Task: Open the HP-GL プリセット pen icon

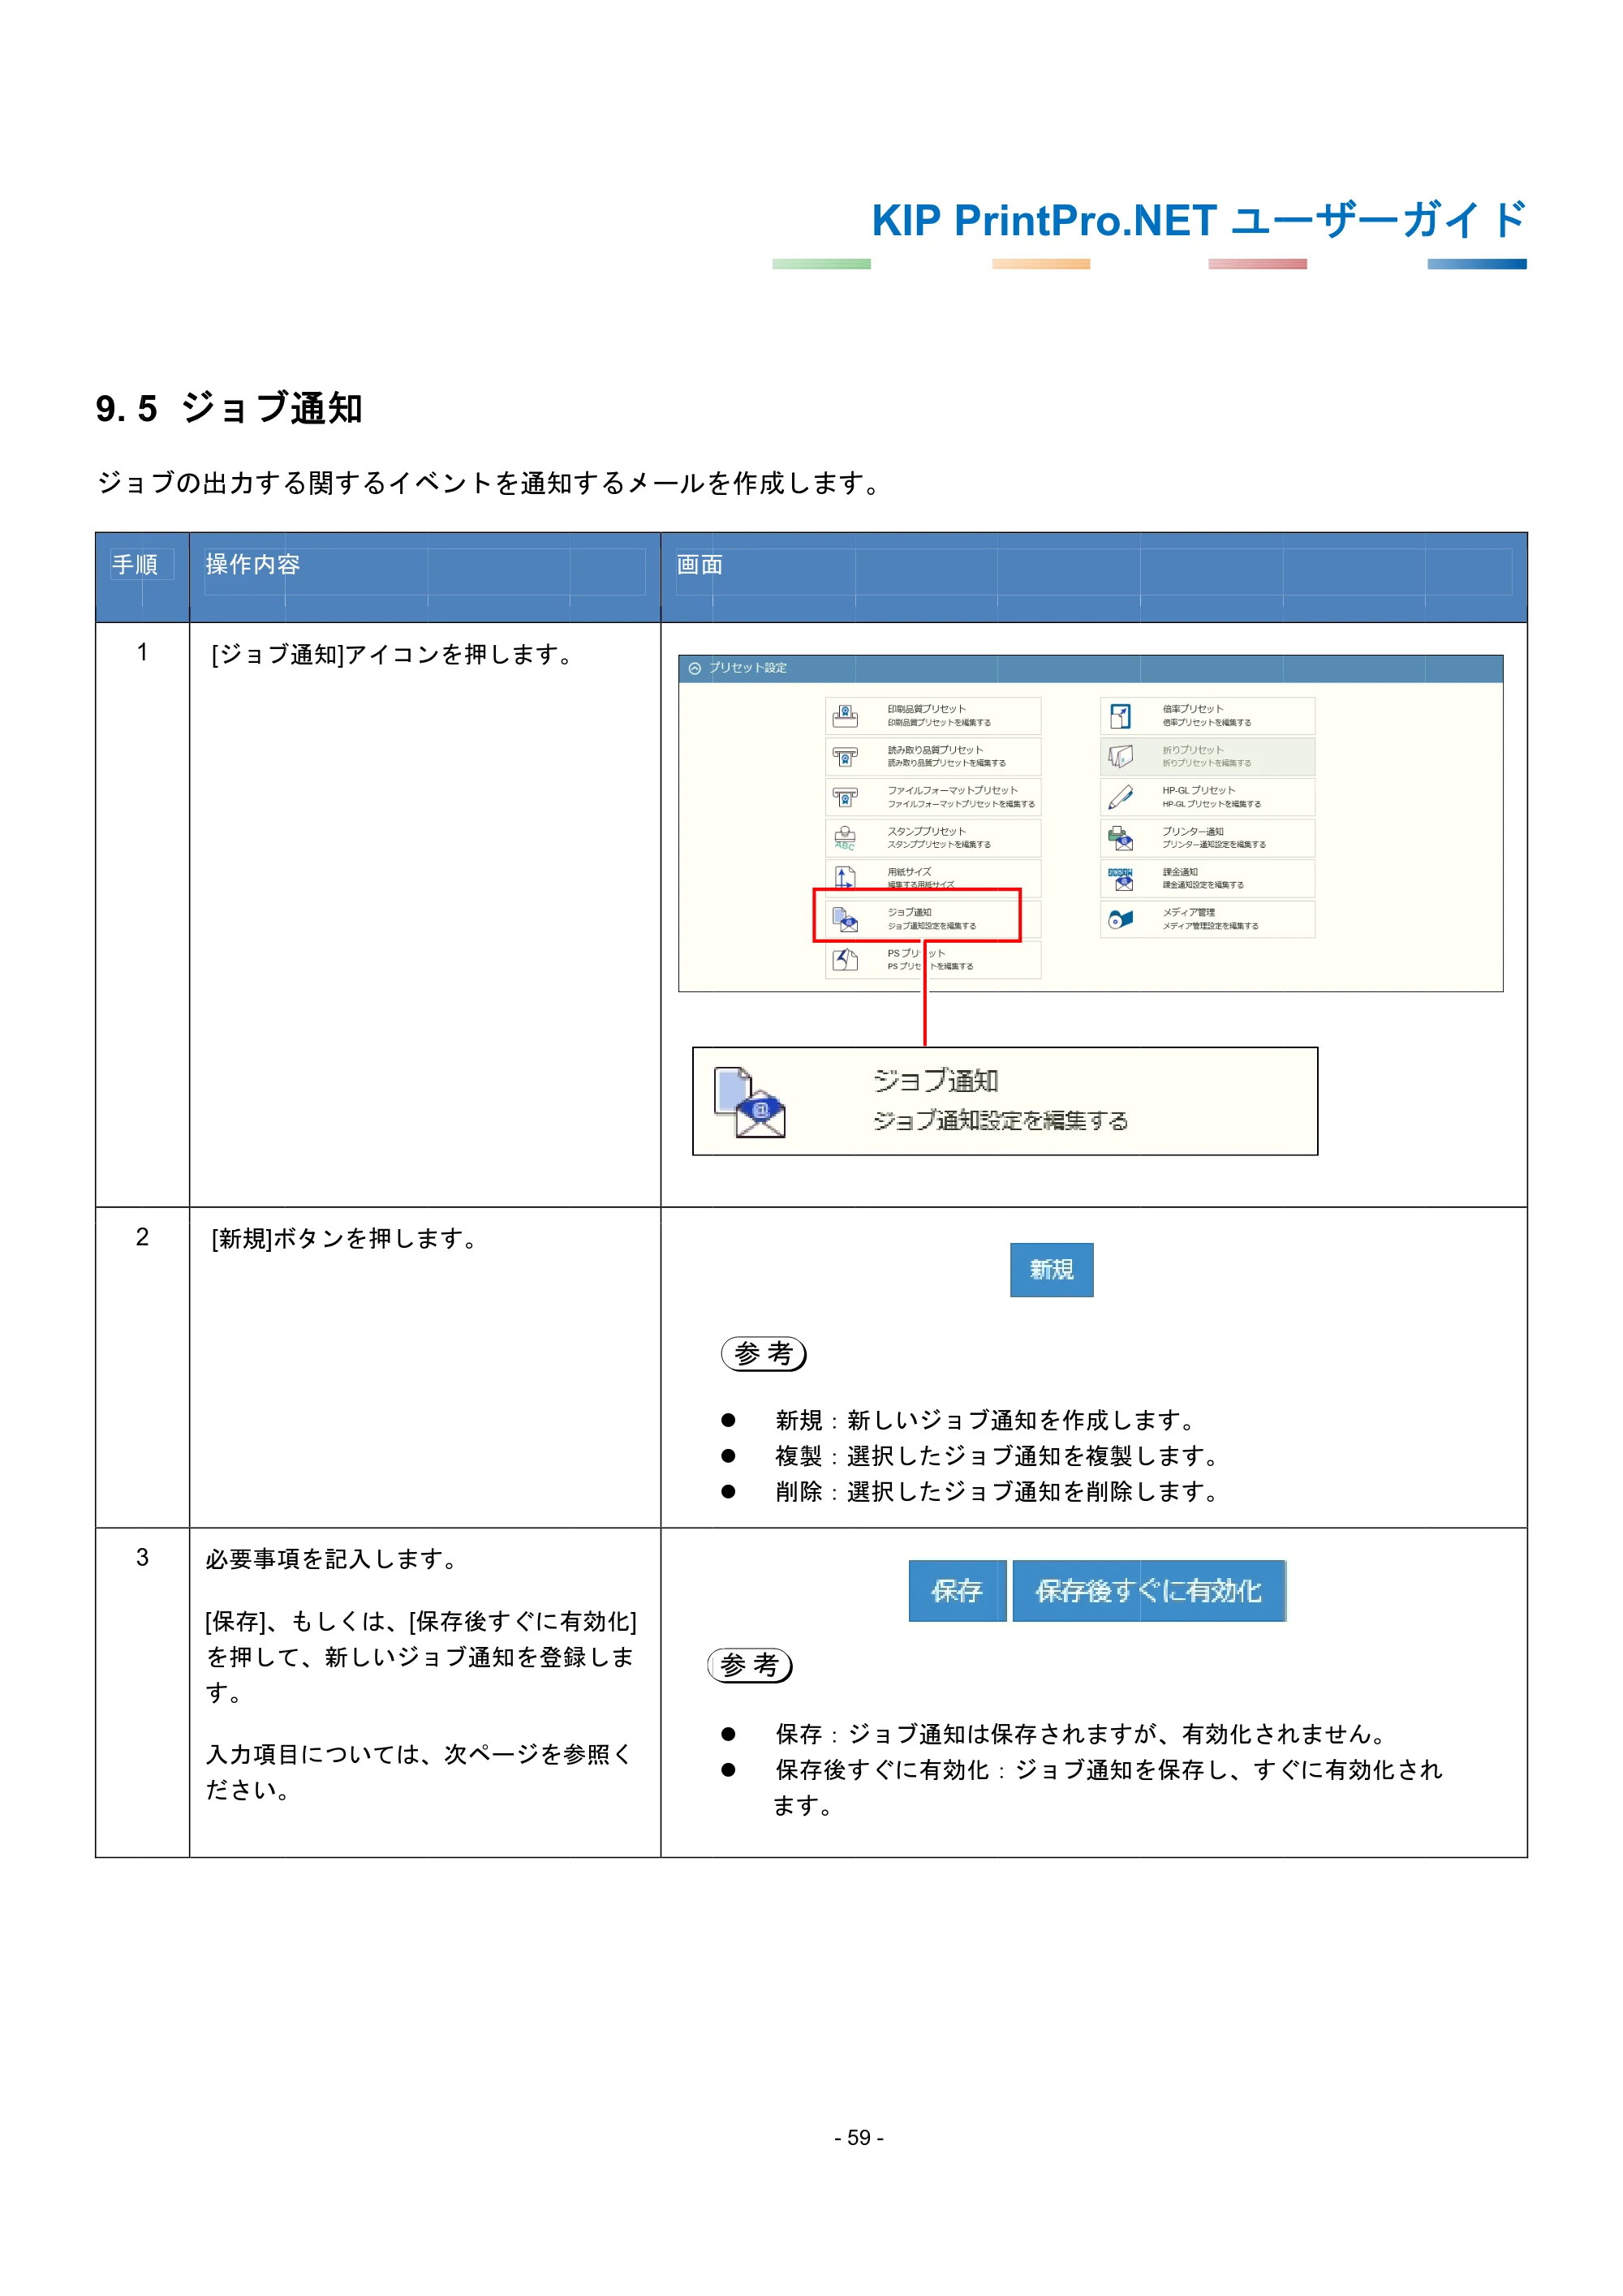Action: 1121,797
